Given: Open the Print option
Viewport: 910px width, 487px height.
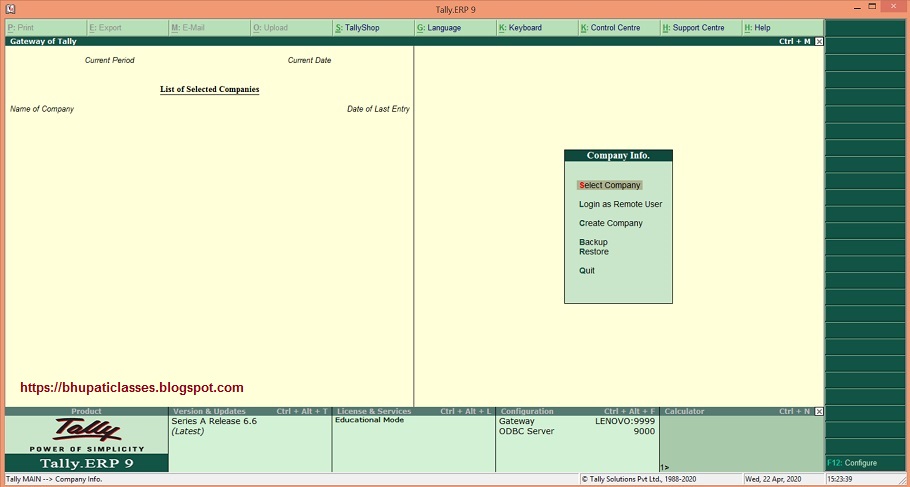Looking at the screenshot, I should click(46, 27).
